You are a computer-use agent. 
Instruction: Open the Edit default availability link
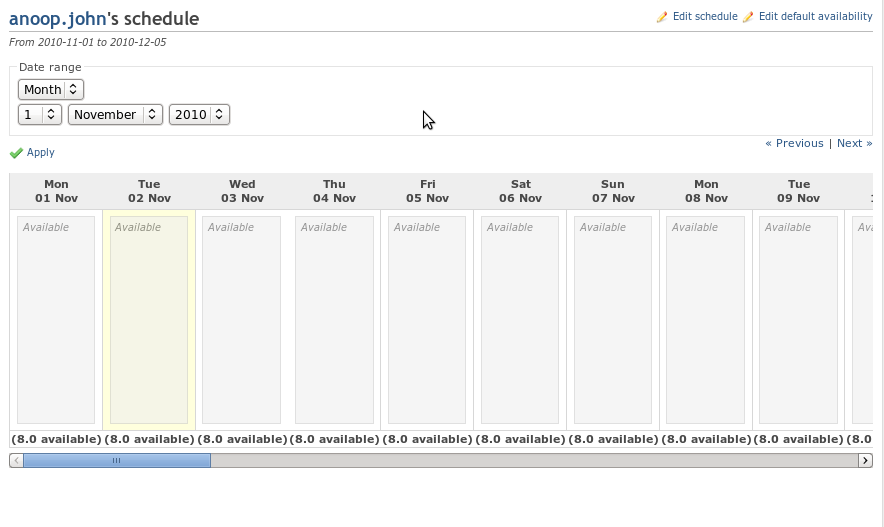(815, 16)
